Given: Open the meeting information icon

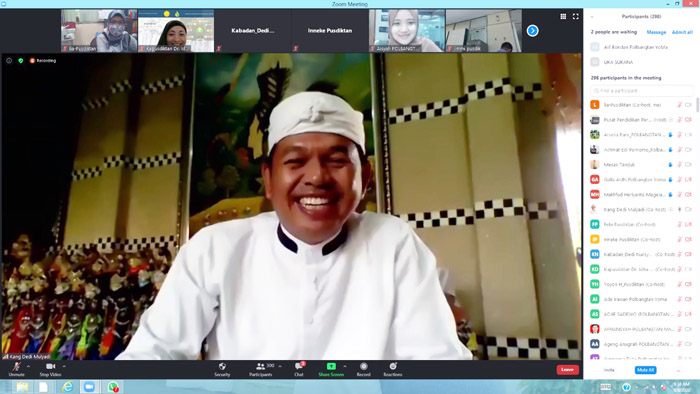Looking at the screenshot, I should [9, 60].
